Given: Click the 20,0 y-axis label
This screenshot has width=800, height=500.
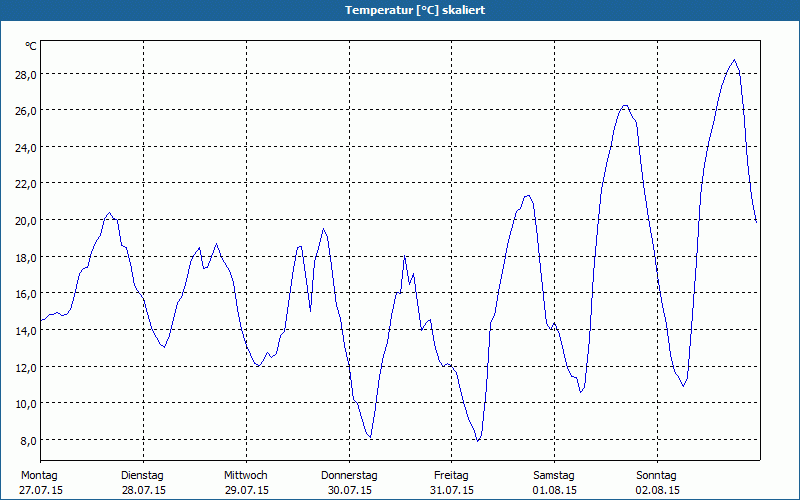Looking at the screenshot, I should [x=25, y=220].
